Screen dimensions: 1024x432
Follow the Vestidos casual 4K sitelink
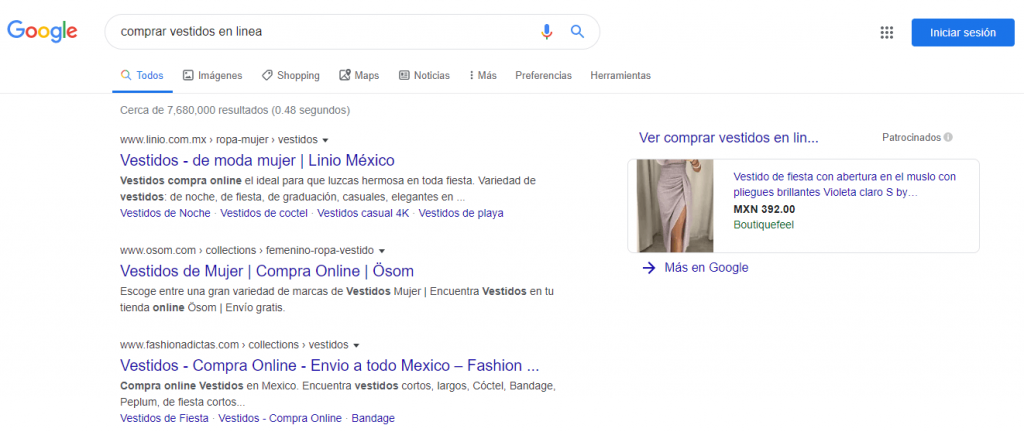pyautogui.click(x=363, y=213)
